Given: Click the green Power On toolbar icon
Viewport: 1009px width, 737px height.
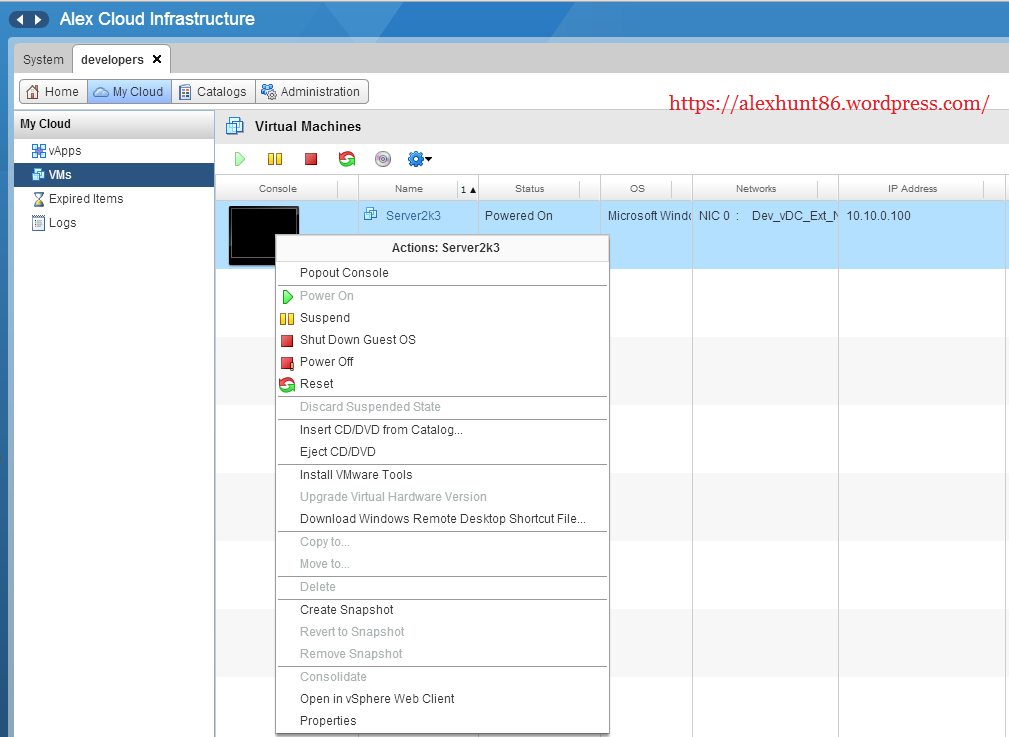Looking at the screenshot, I should (x=240, y=159).
